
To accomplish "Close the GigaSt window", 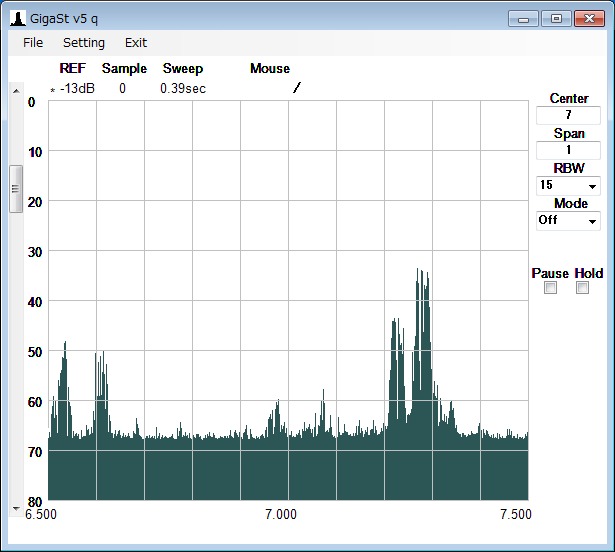I will pos(588,18).
